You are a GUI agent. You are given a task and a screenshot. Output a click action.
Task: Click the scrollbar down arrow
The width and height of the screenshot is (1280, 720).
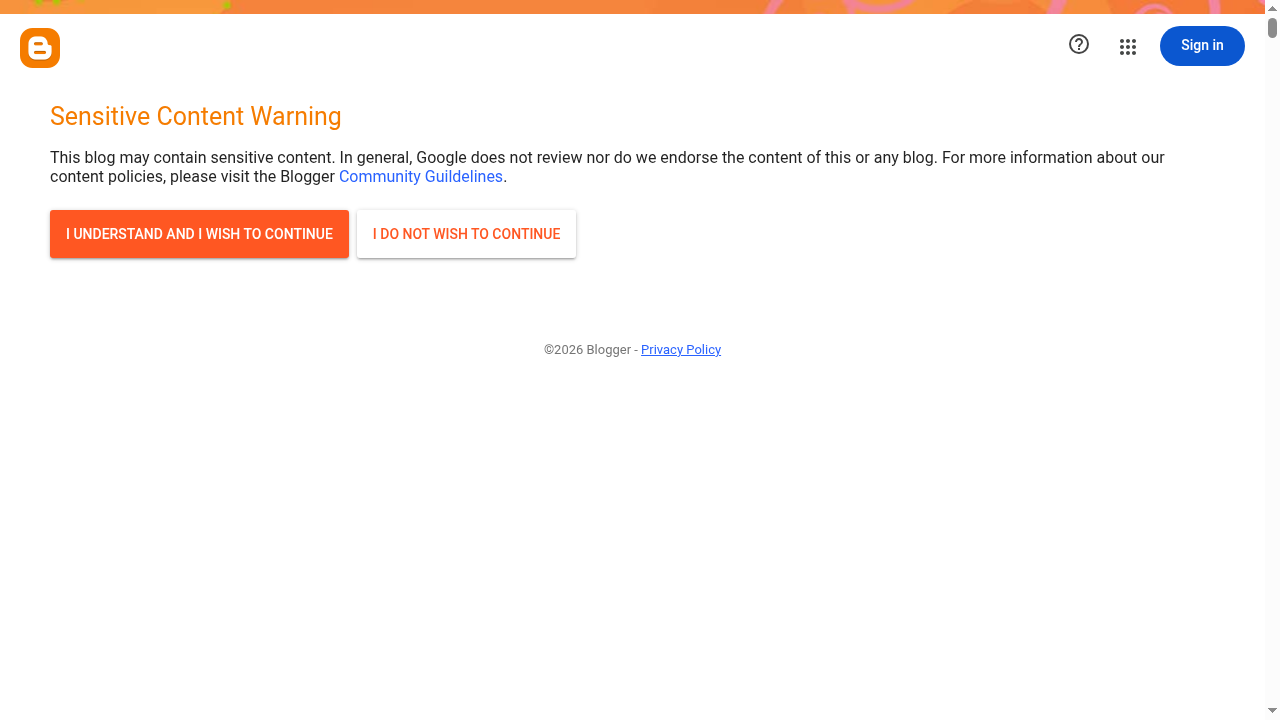click(x=1272, y=711)
